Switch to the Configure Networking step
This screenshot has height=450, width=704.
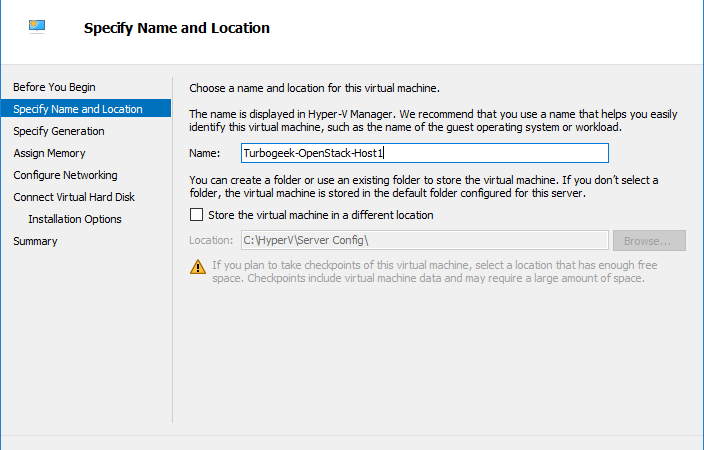click(65, 175)
